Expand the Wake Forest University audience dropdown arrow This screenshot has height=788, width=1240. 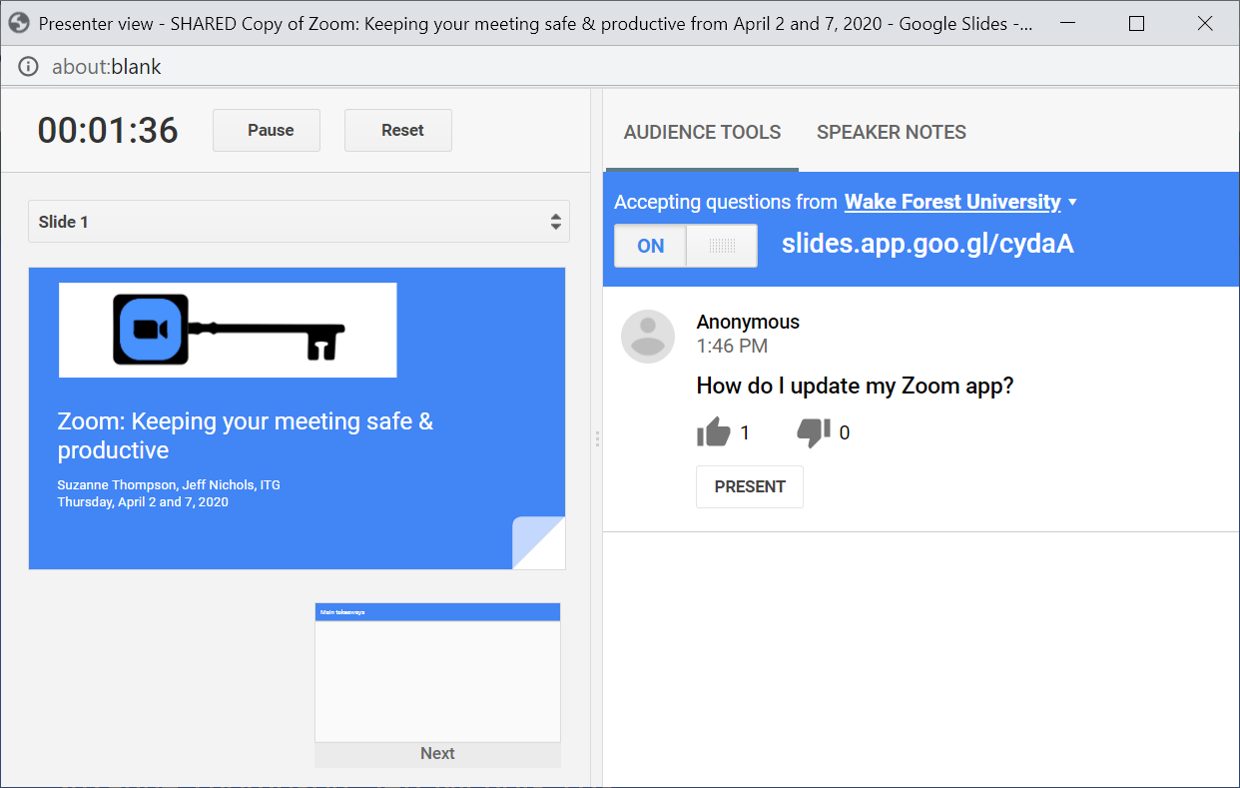click(x=1073, y=202)
